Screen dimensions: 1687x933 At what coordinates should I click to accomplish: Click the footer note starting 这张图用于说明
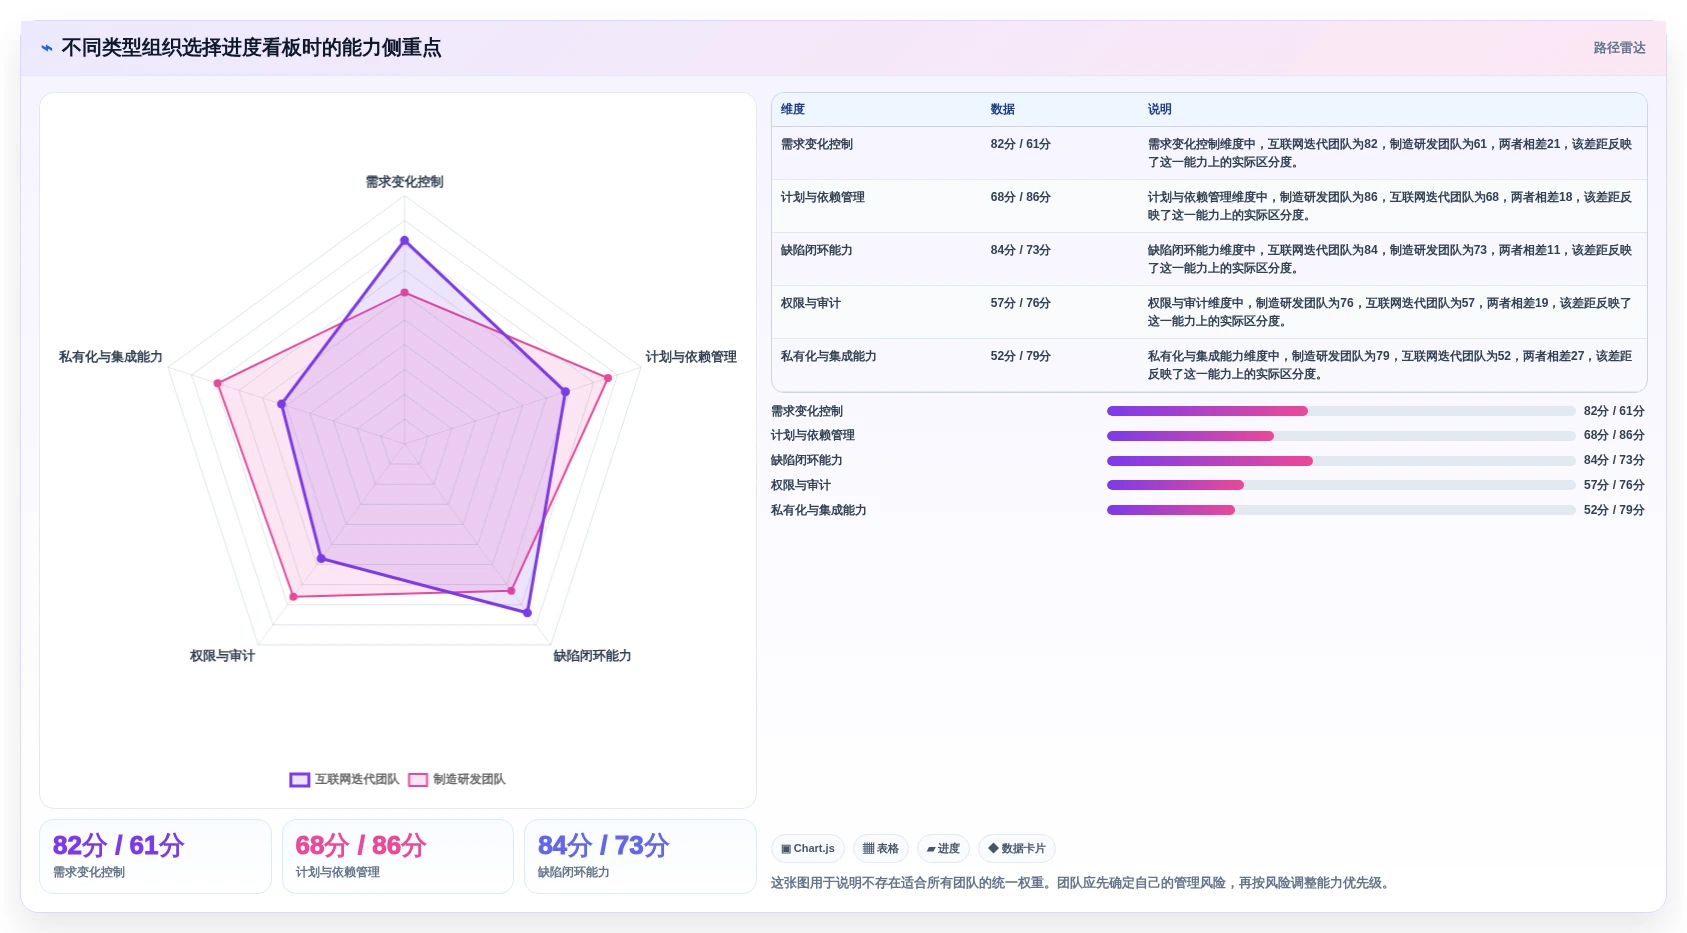[1082, 883]
